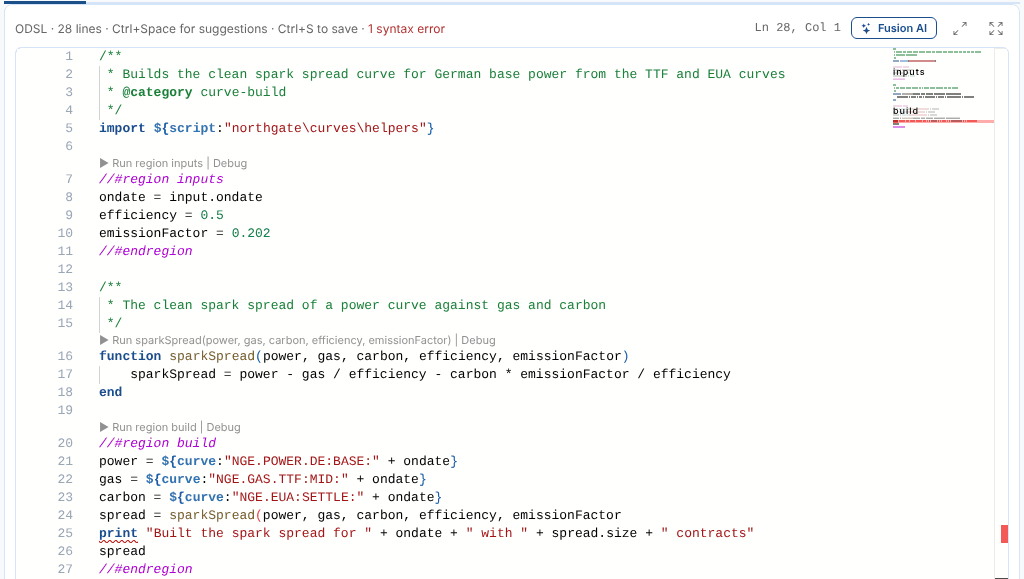Click the play icon beside Run sparkSpread
Screen dimensions: 1024x579
click(104, 340)
